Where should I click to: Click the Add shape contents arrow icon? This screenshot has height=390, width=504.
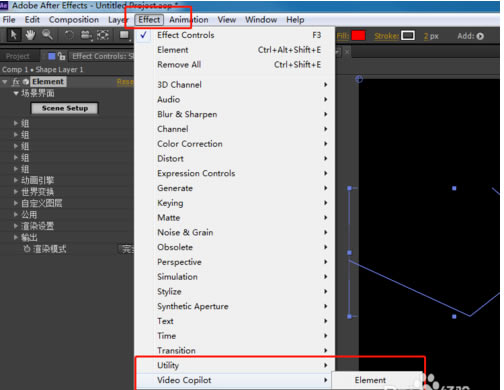click(480, 36)
